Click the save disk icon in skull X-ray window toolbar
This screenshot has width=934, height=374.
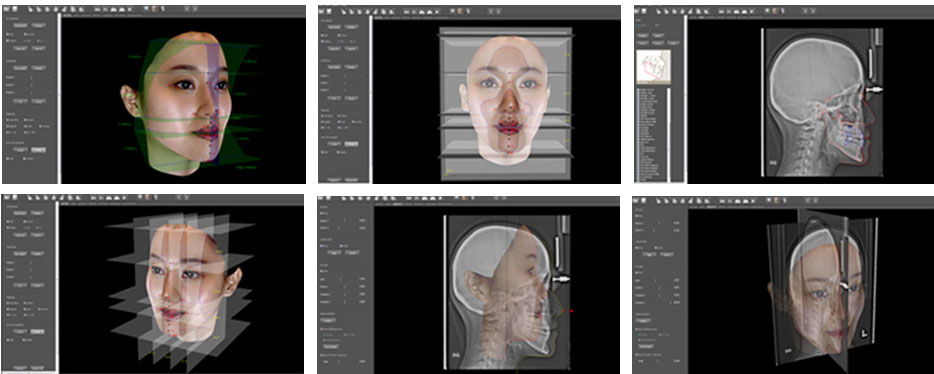644,11
